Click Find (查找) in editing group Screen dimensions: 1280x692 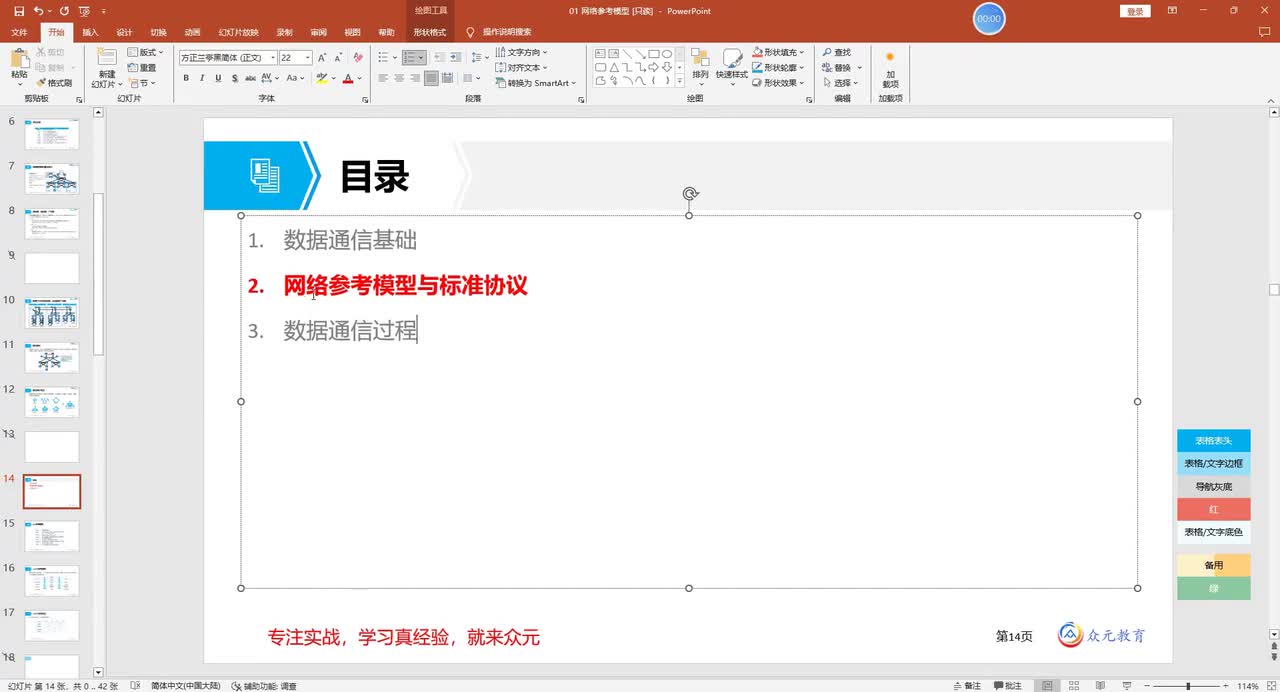point(837,52)
